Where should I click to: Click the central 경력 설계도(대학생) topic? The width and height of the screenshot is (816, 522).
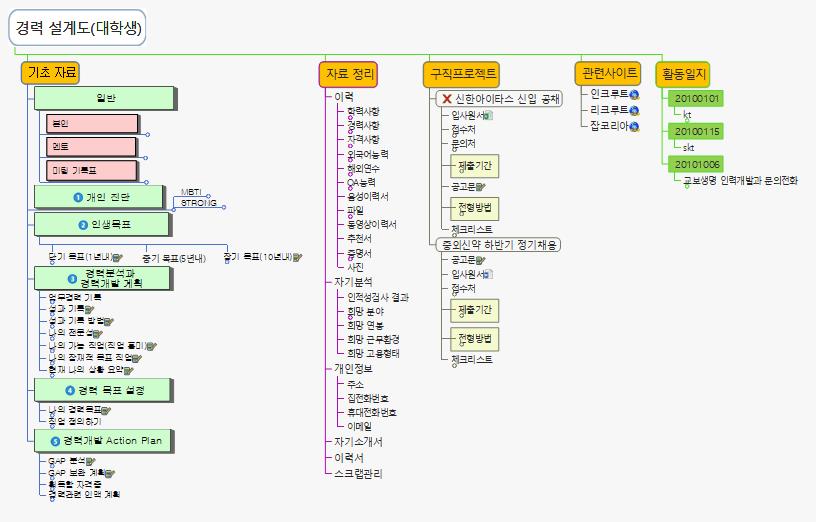(x=78, y=28)
